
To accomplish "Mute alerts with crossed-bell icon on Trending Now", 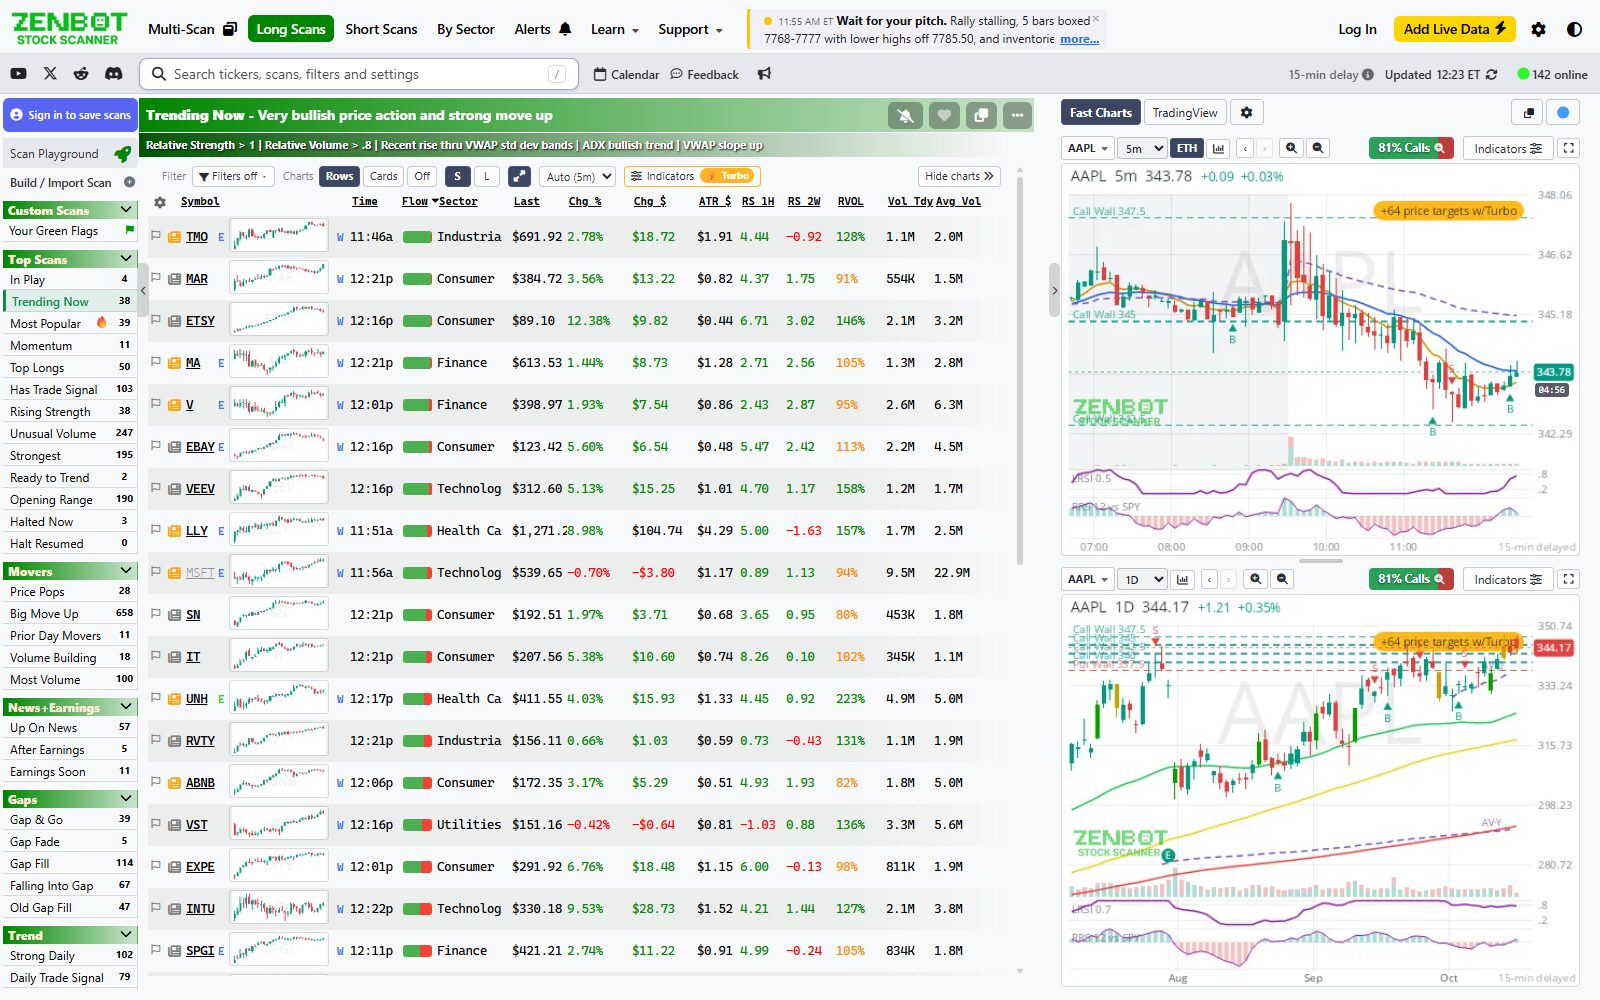I will tap(905, 116).
